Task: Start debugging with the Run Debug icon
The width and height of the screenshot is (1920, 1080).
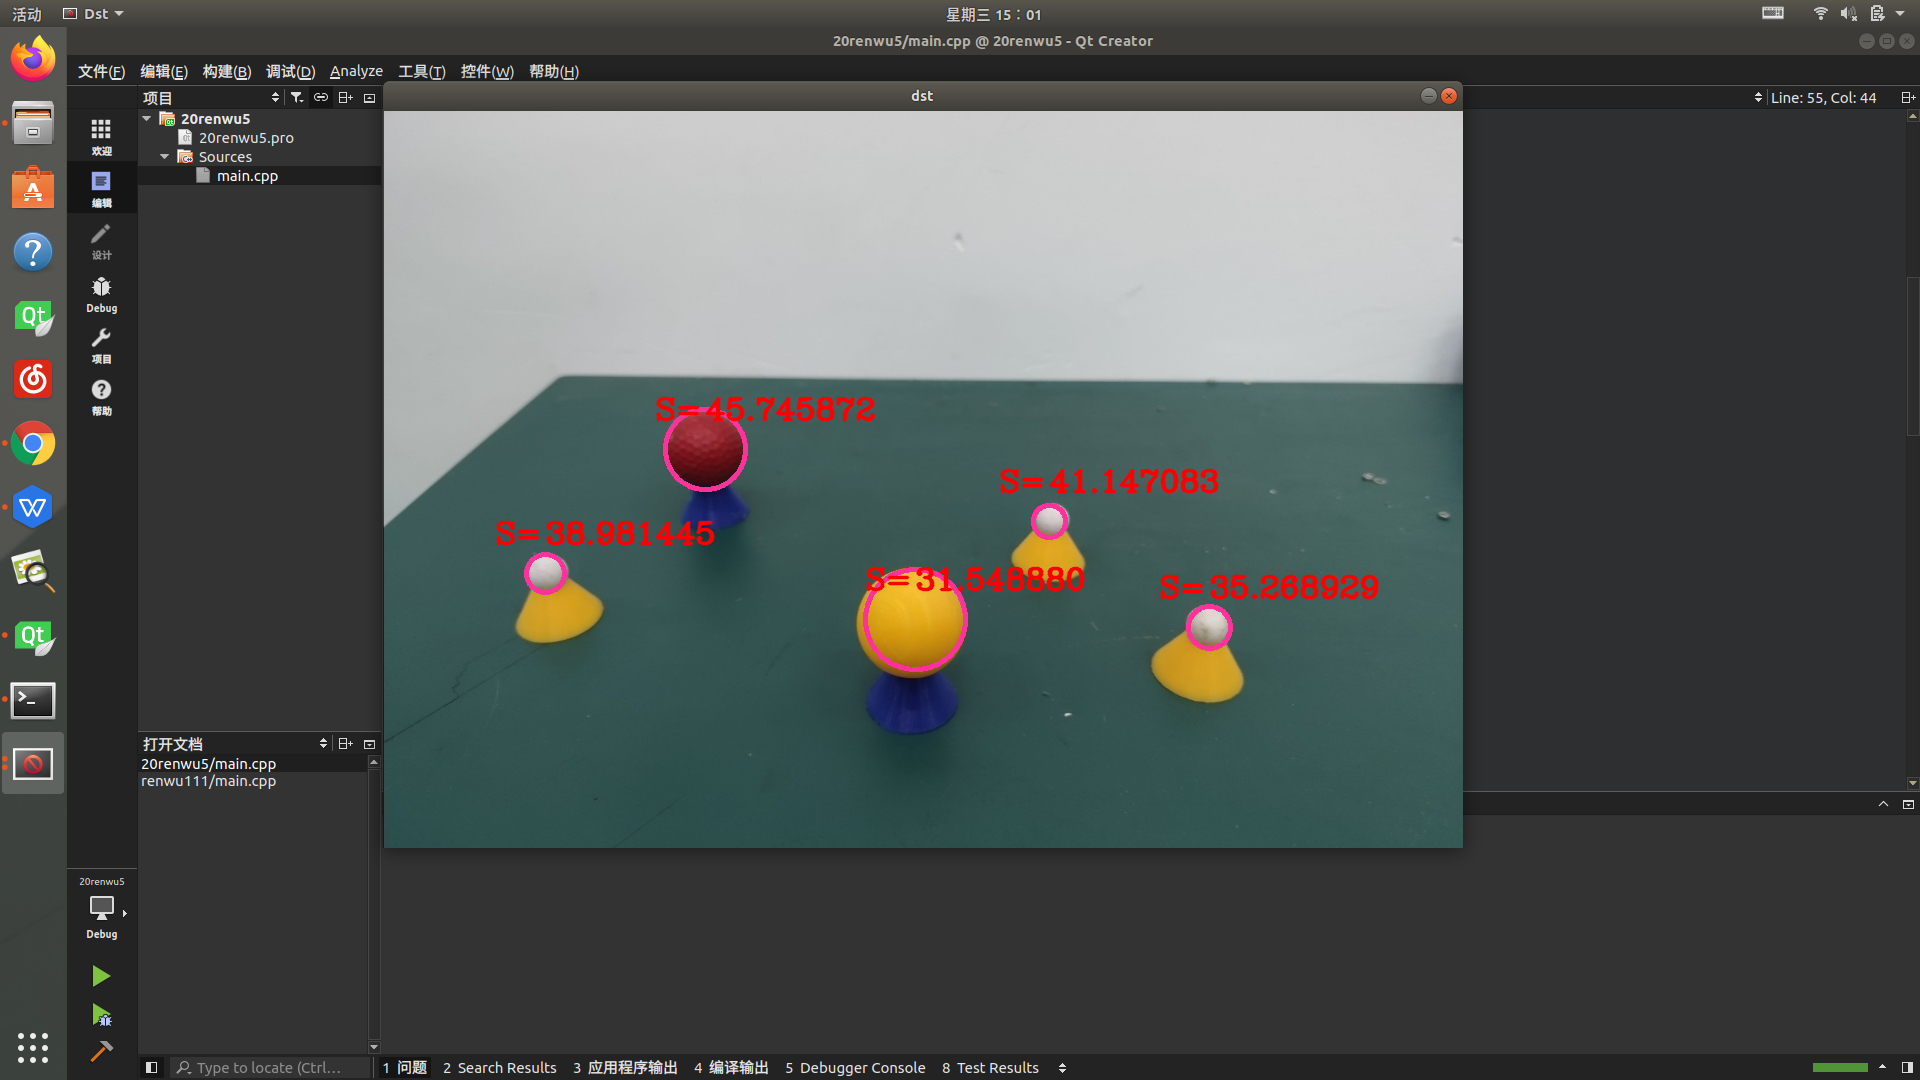Action: click(101, 1015)
